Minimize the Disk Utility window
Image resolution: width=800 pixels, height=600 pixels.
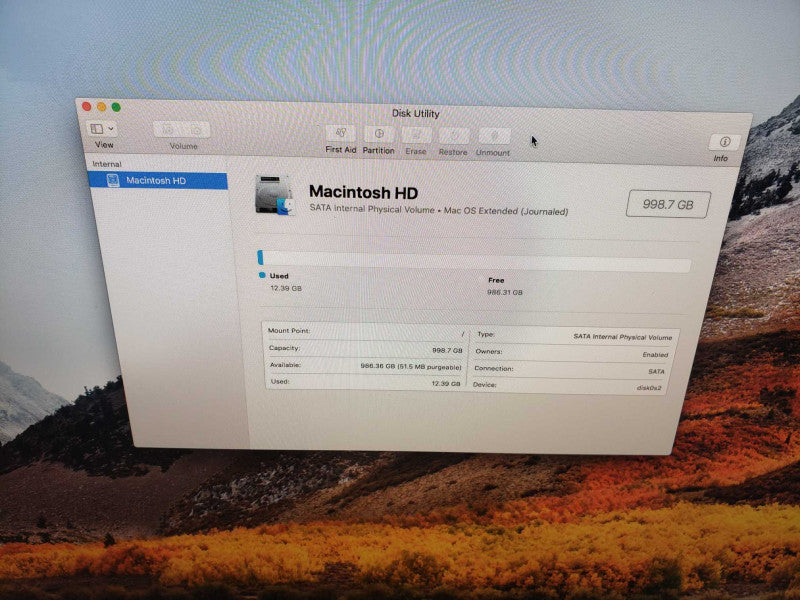point(102,107)
